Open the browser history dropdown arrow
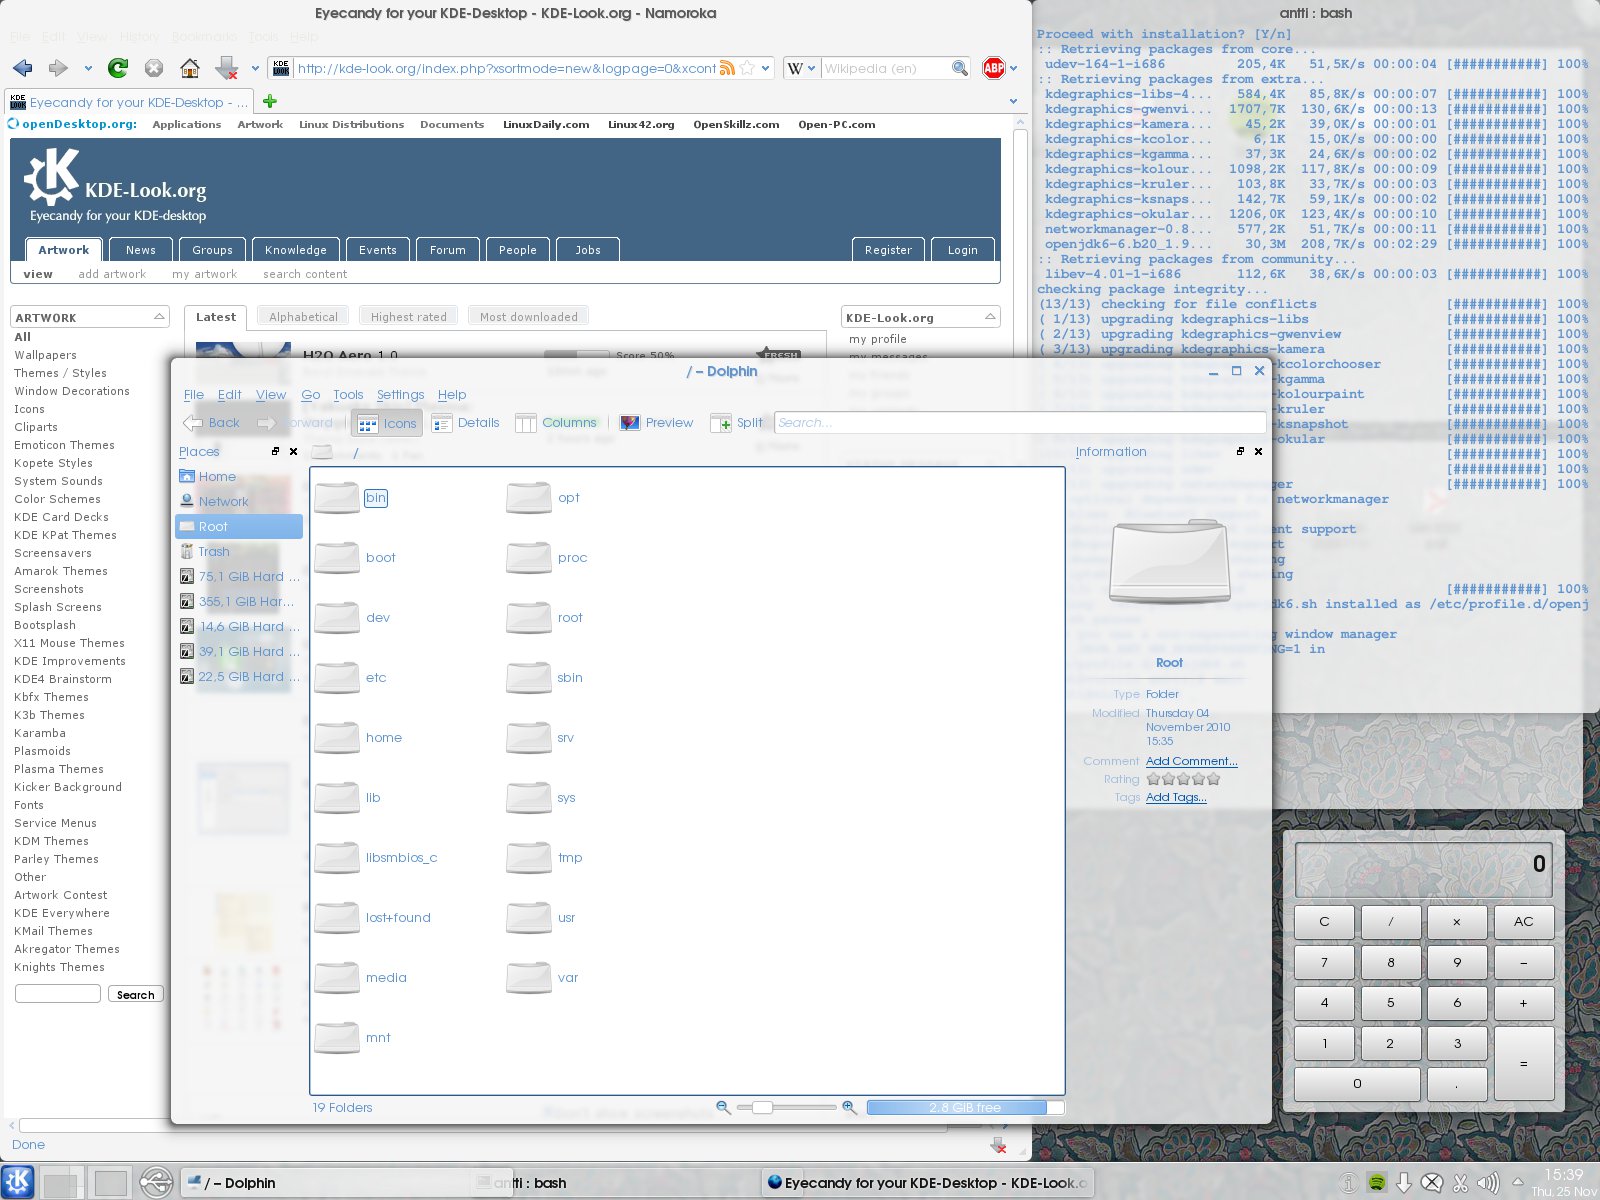The image size is (1600, 1200). click(x=87, y=68)
